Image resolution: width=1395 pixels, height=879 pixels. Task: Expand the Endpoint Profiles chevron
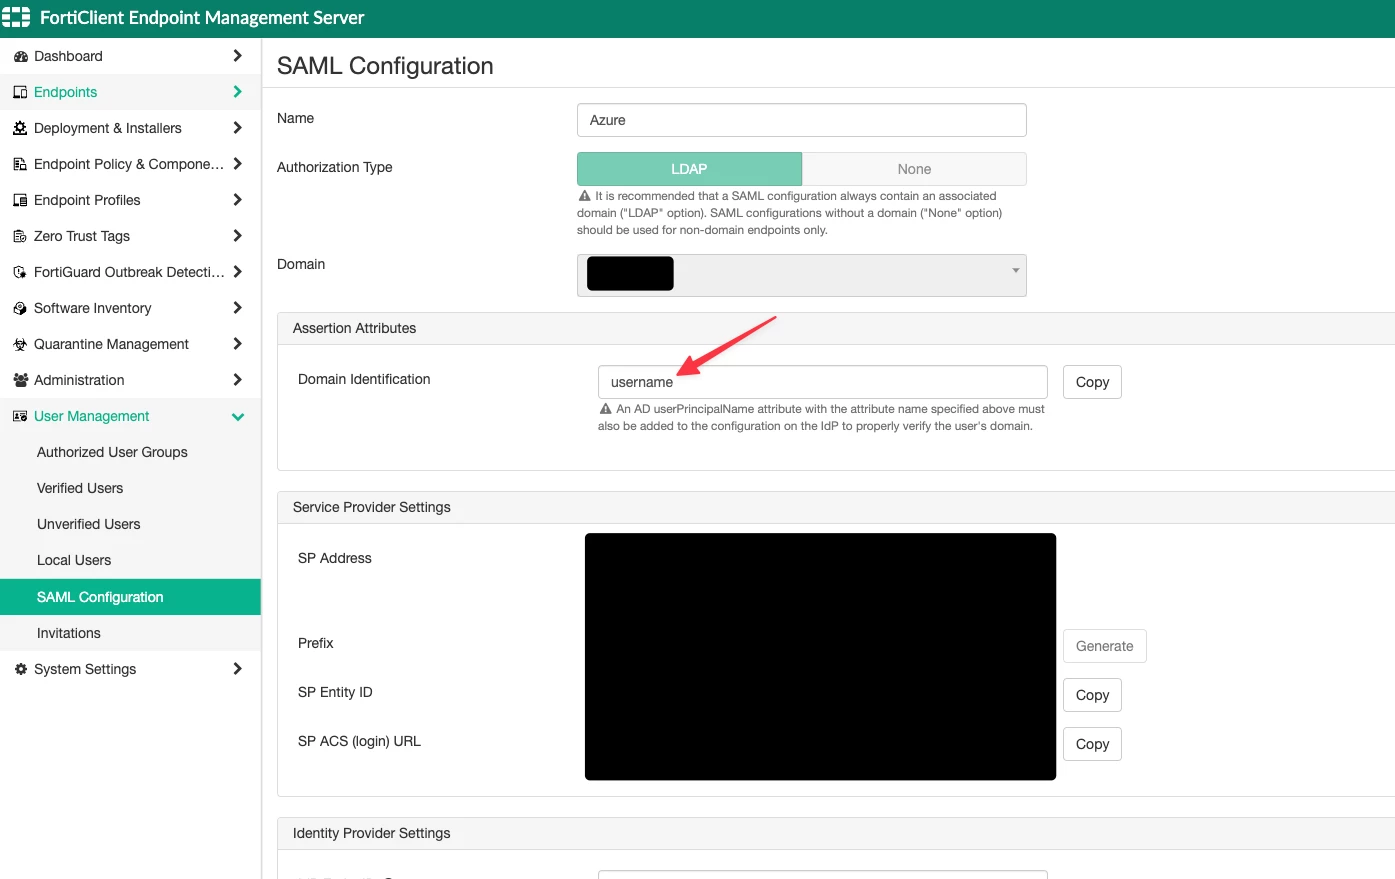(237, 200)
